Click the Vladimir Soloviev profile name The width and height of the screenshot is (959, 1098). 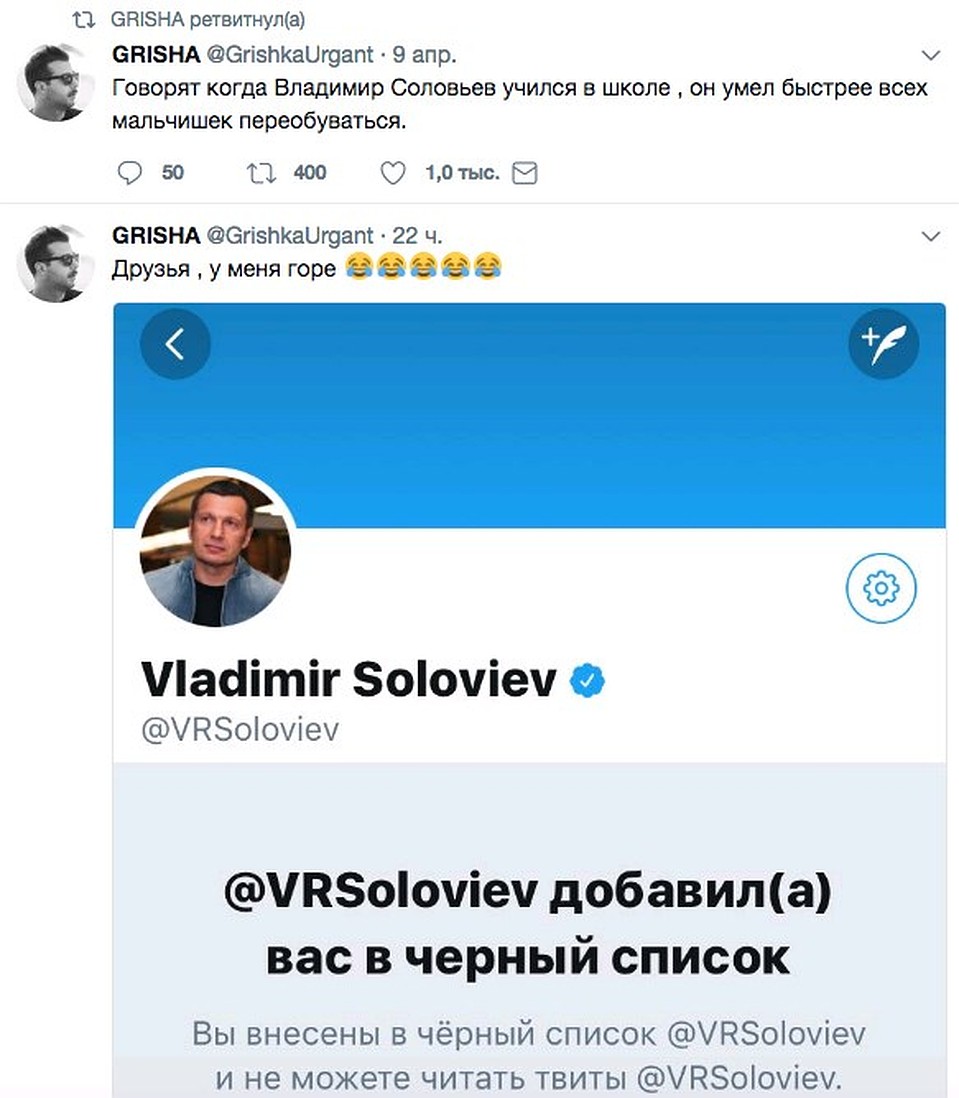point(349,681)
